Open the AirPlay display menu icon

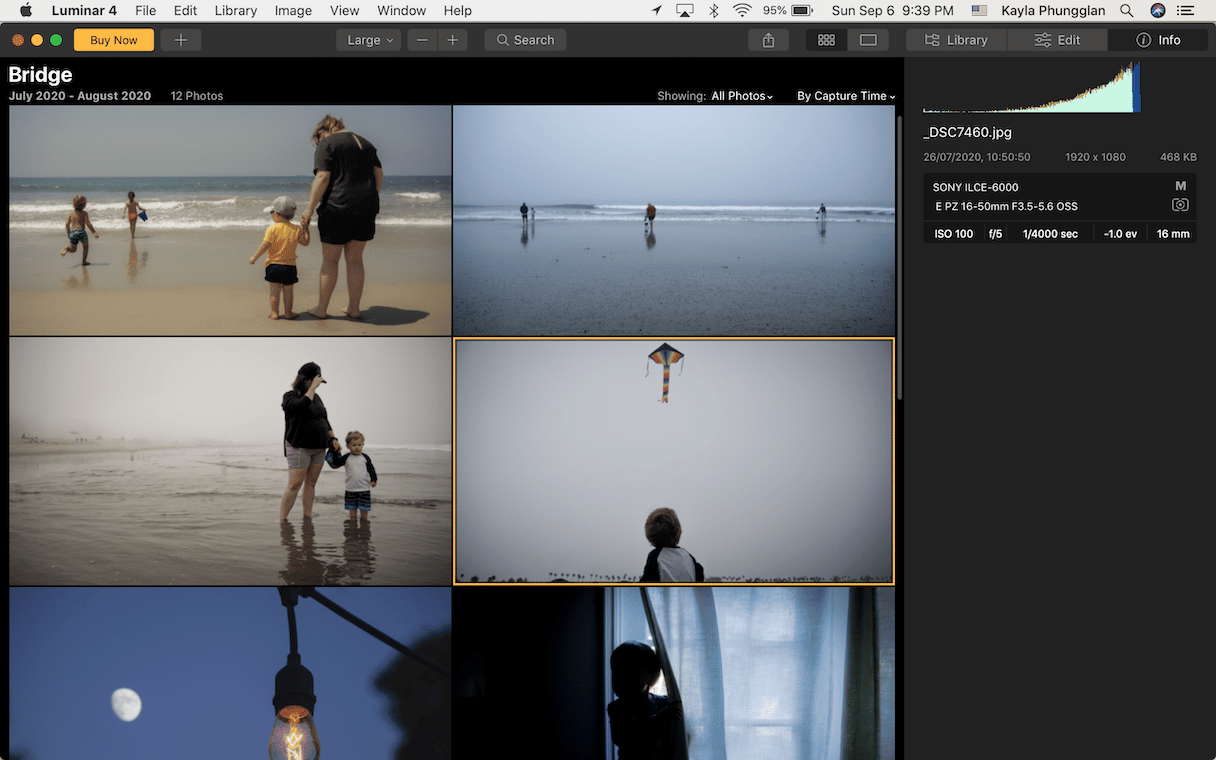tap(685, 11)
